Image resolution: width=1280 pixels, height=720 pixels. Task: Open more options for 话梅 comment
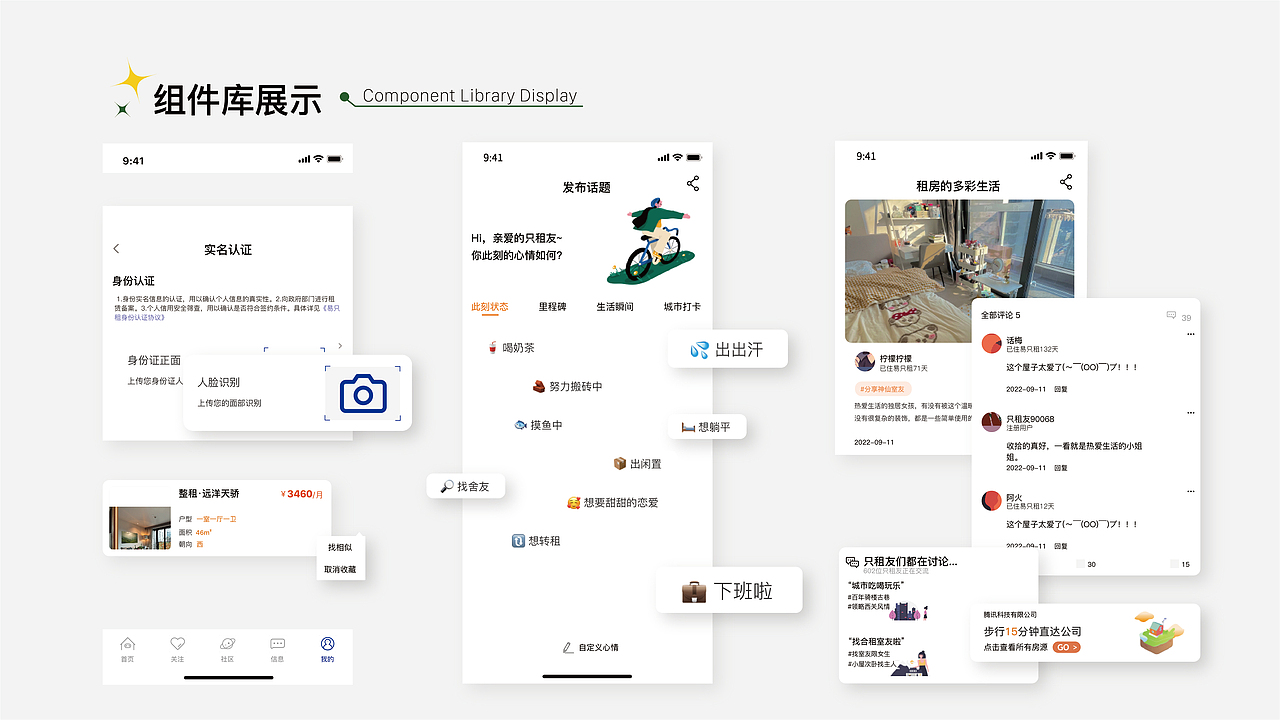pyautogui.click(x=1190, y=335)
